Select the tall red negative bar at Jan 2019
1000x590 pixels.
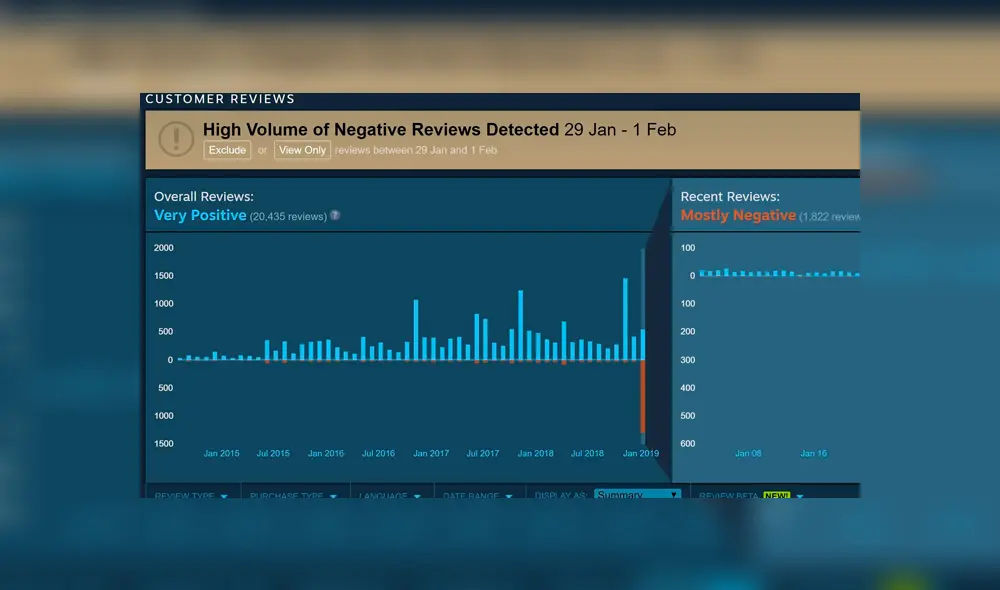click(x=643, y=397)
